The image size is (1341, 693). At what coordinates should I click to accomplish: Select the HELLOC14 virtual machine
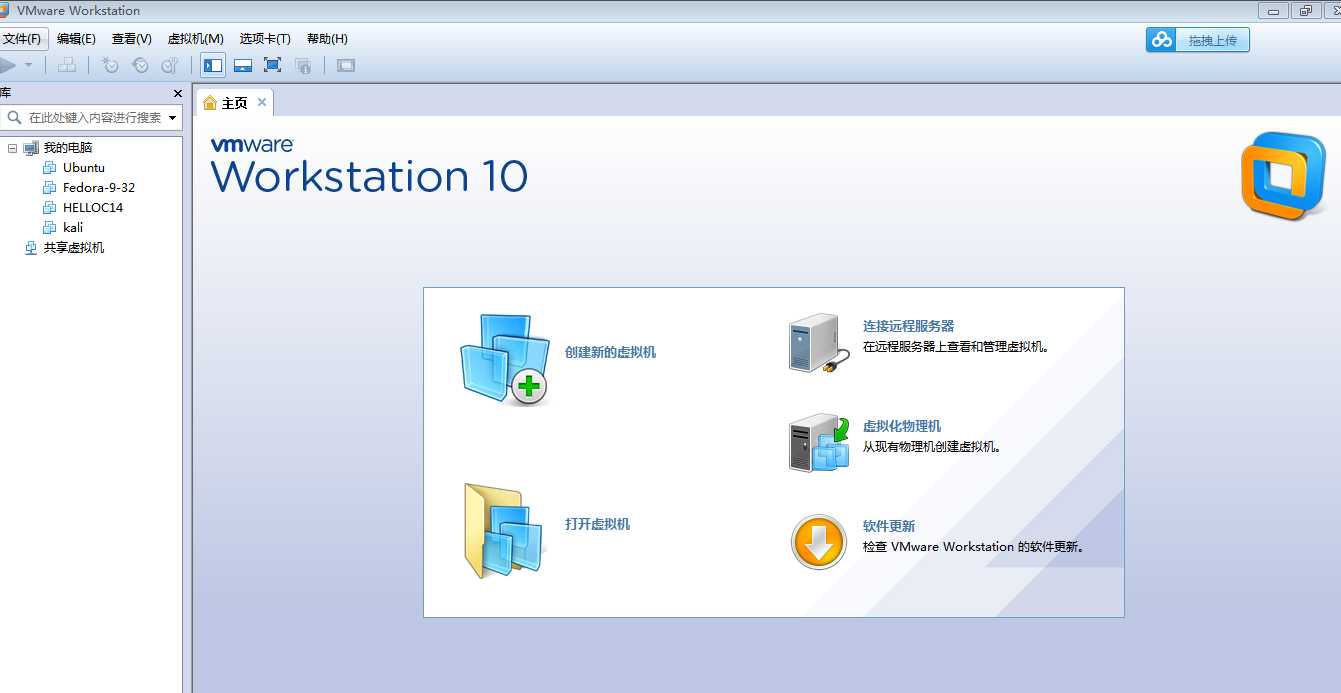point(93,208)
